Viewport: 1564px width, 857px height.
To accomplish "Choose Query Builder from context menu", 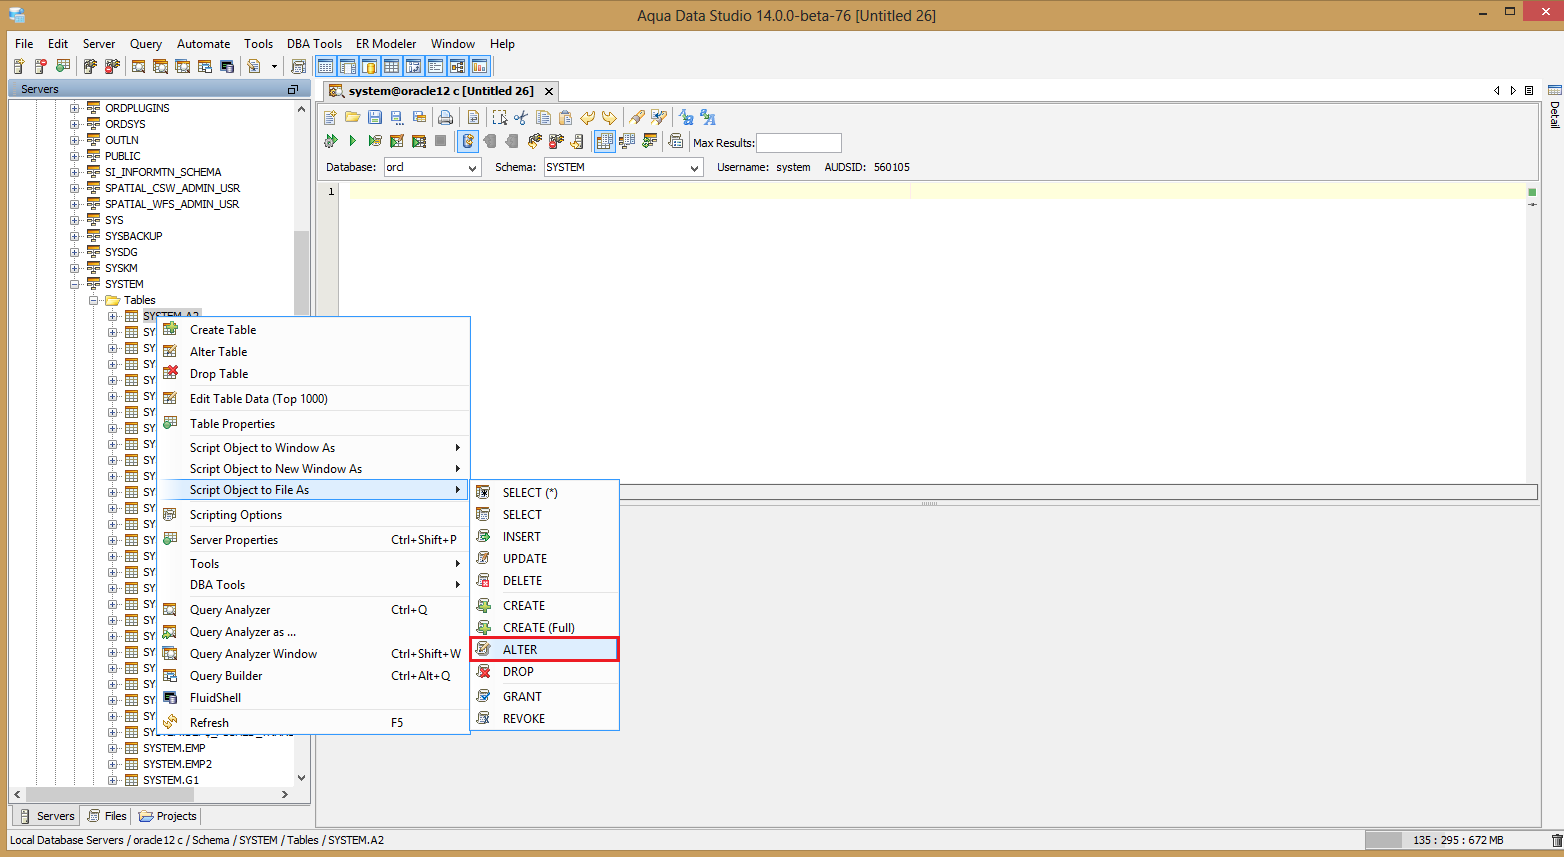I will point(314,675).
